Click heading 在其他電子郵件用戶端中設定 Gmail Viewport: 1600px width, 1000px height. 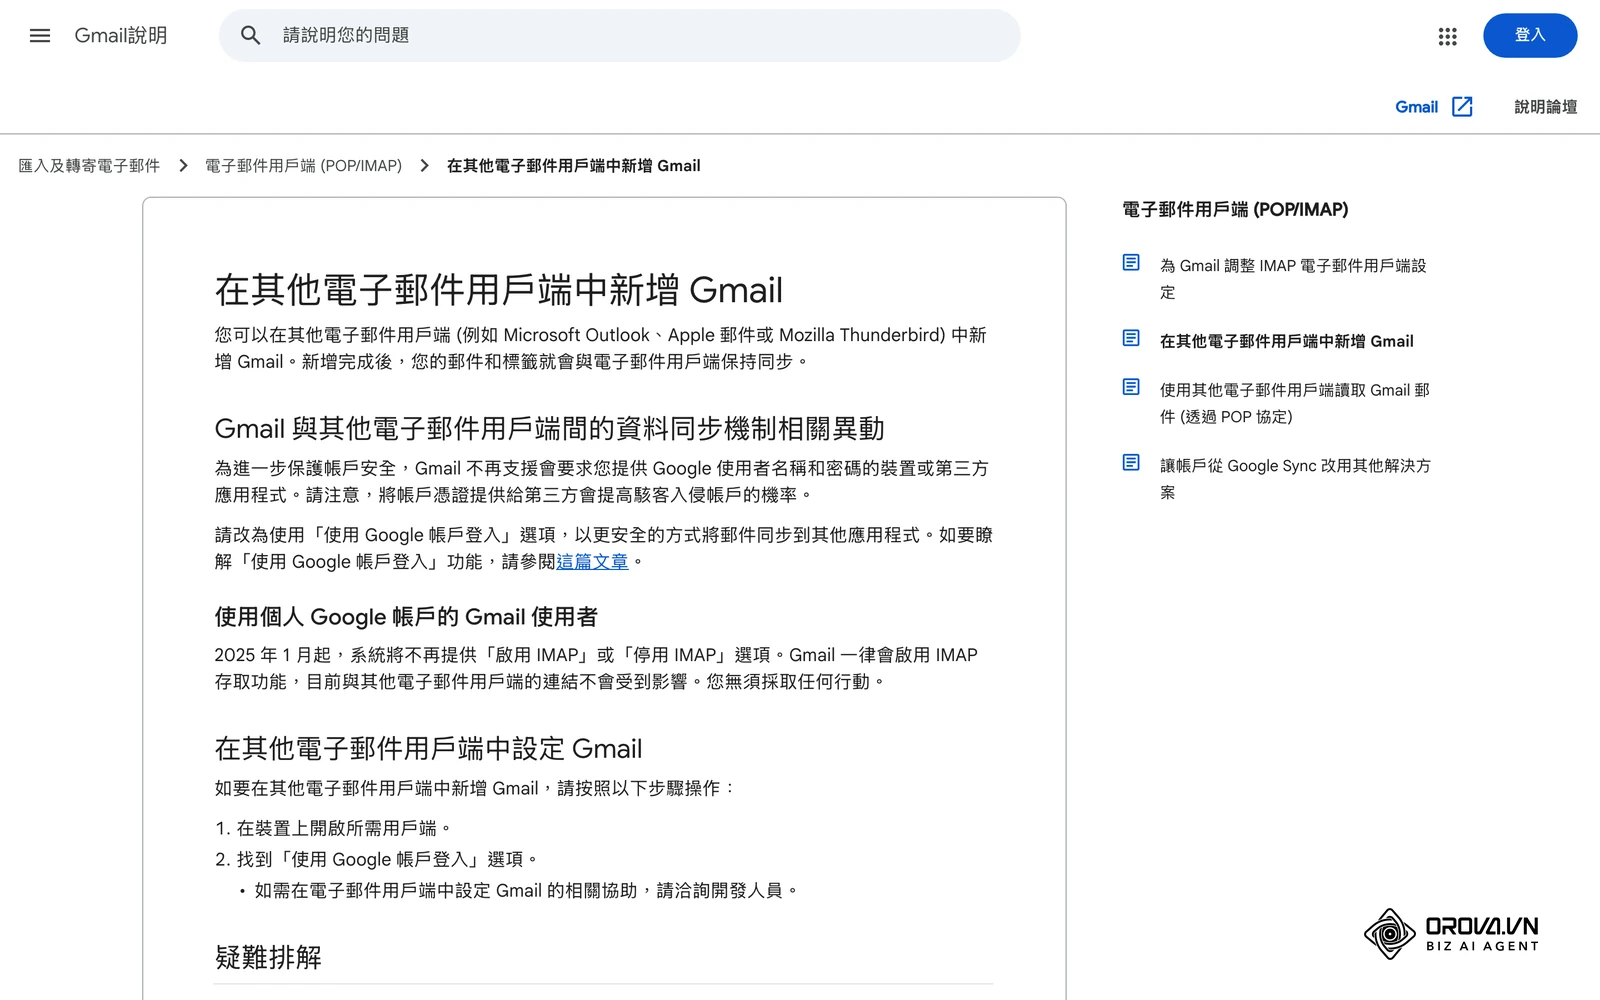(x=428, y=749)
